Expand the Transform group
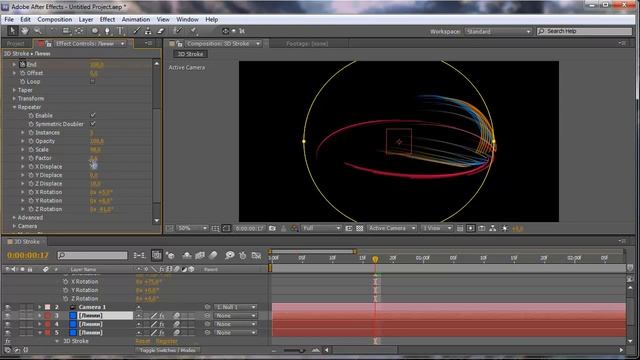 14,98
